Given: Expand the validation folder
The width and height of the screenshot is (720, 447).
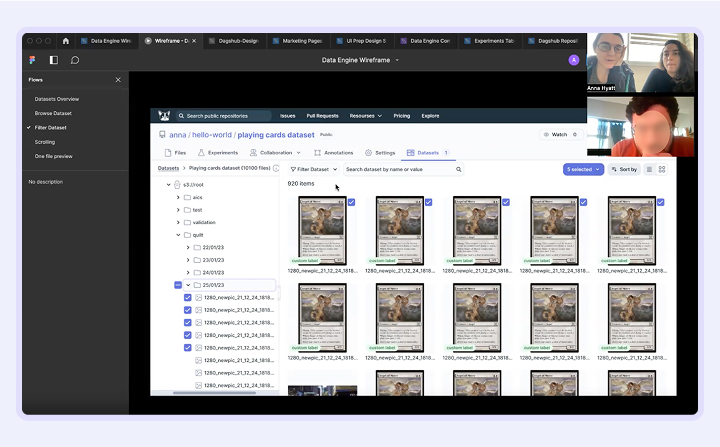Looking at the screenshot, I should pyautogui.click(x=178, y=222).
